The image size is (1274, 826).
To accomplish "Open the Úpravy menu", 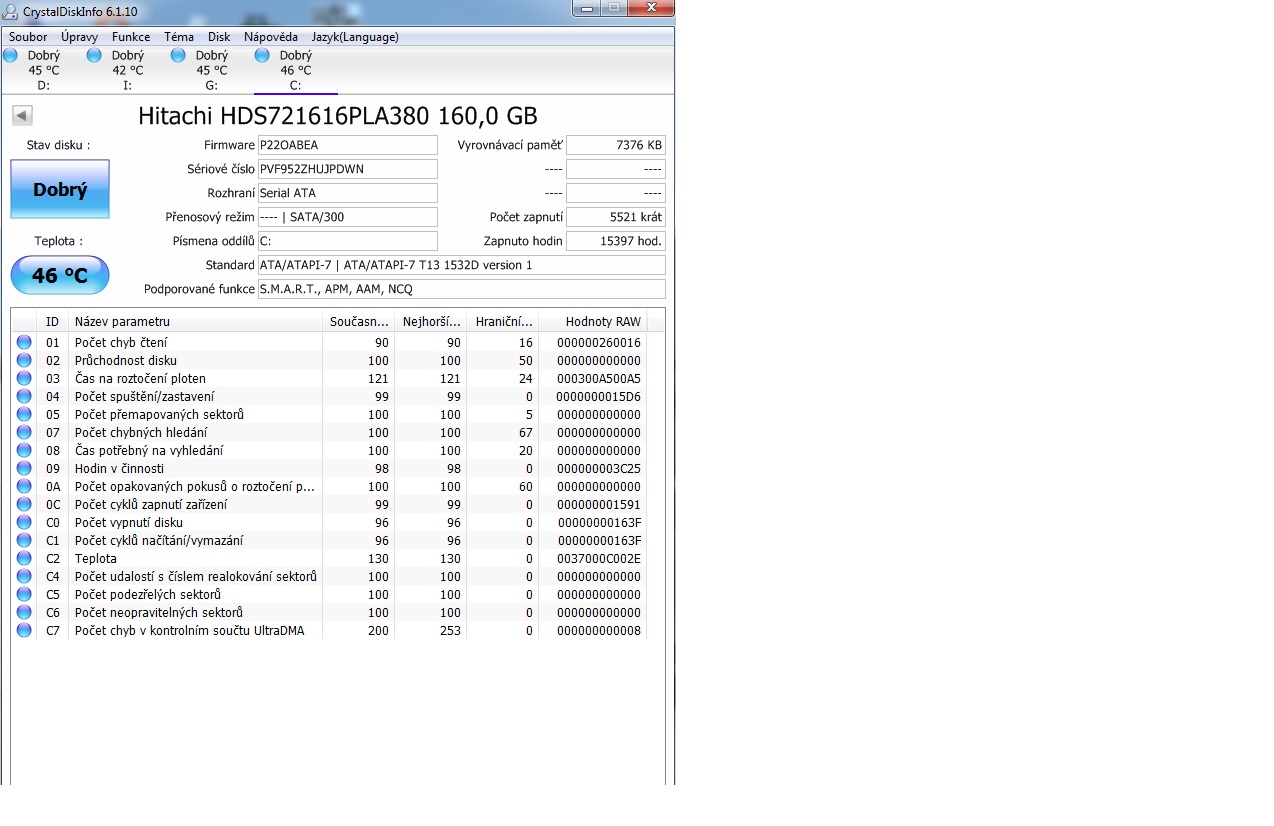I will (79, 37).
